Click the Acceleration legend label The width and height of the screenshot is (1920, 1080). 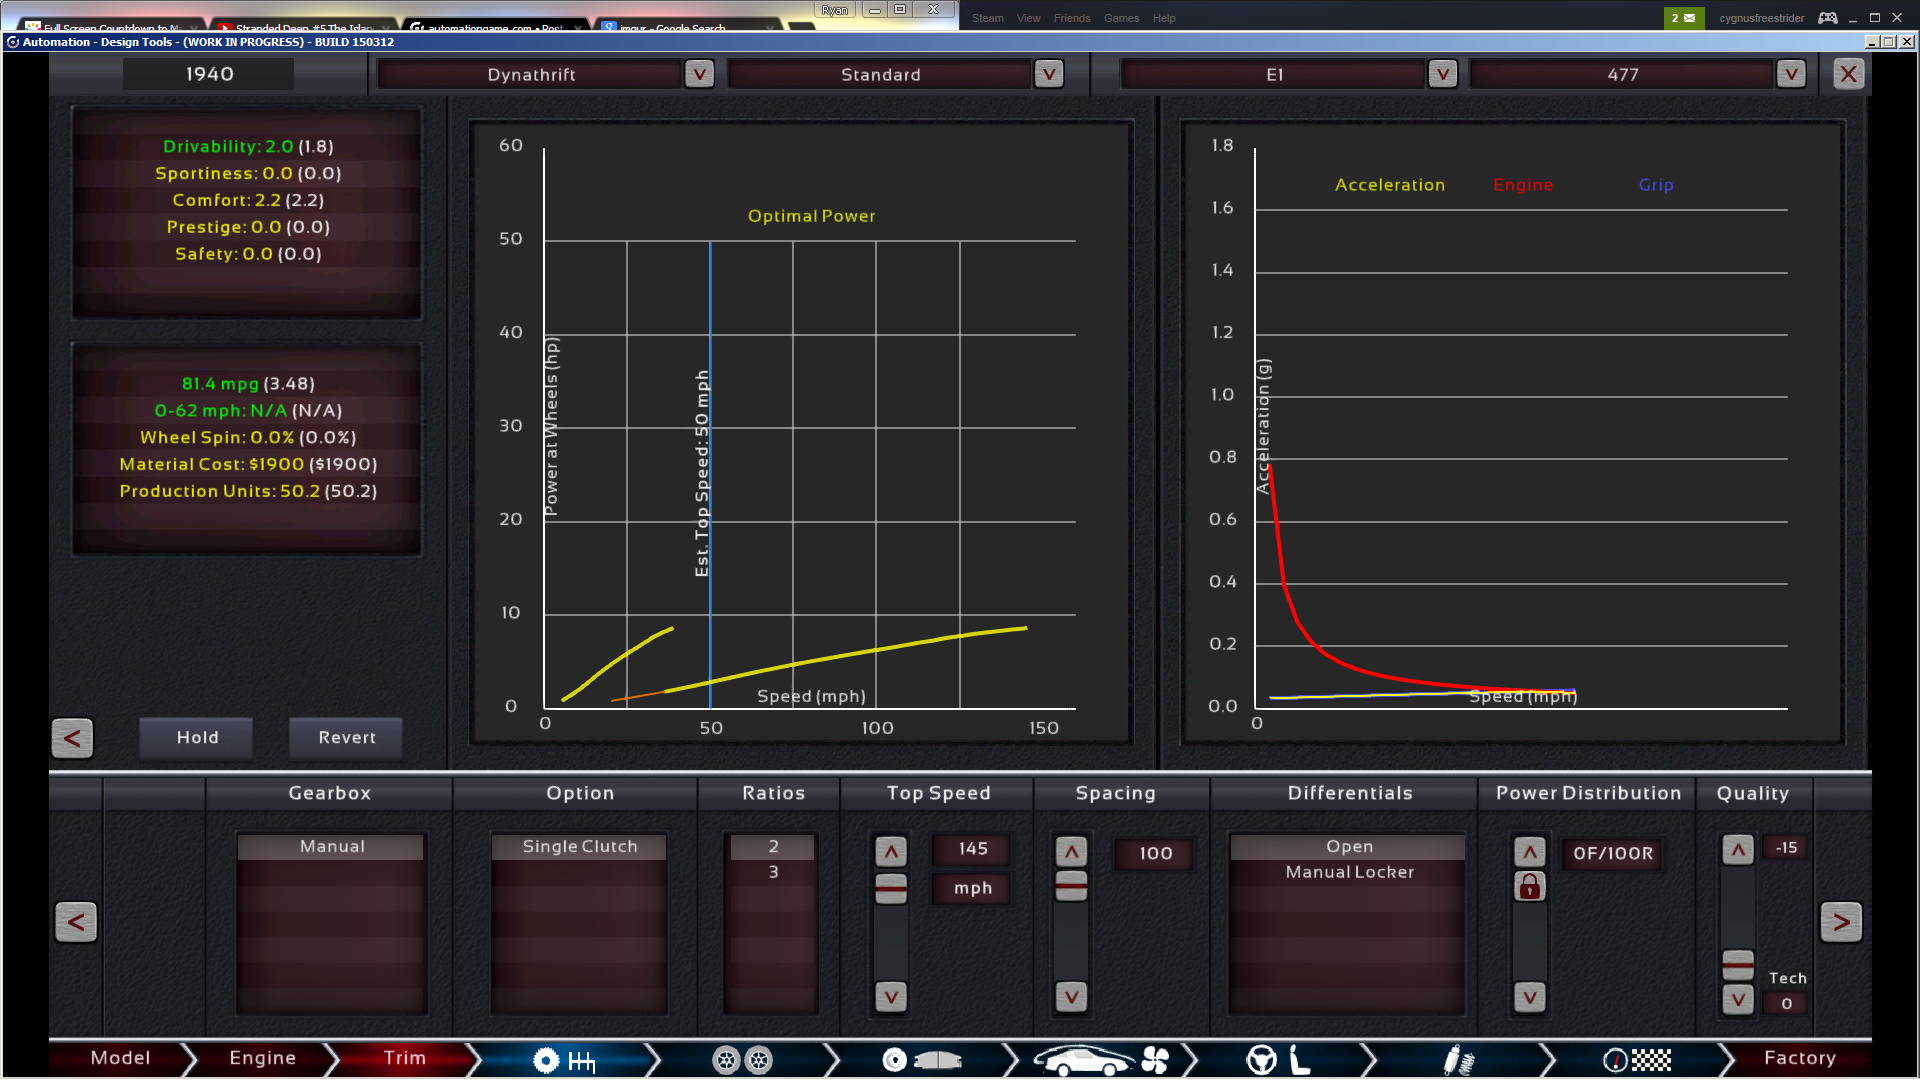pyautogui.click(x=1389, y=185)
